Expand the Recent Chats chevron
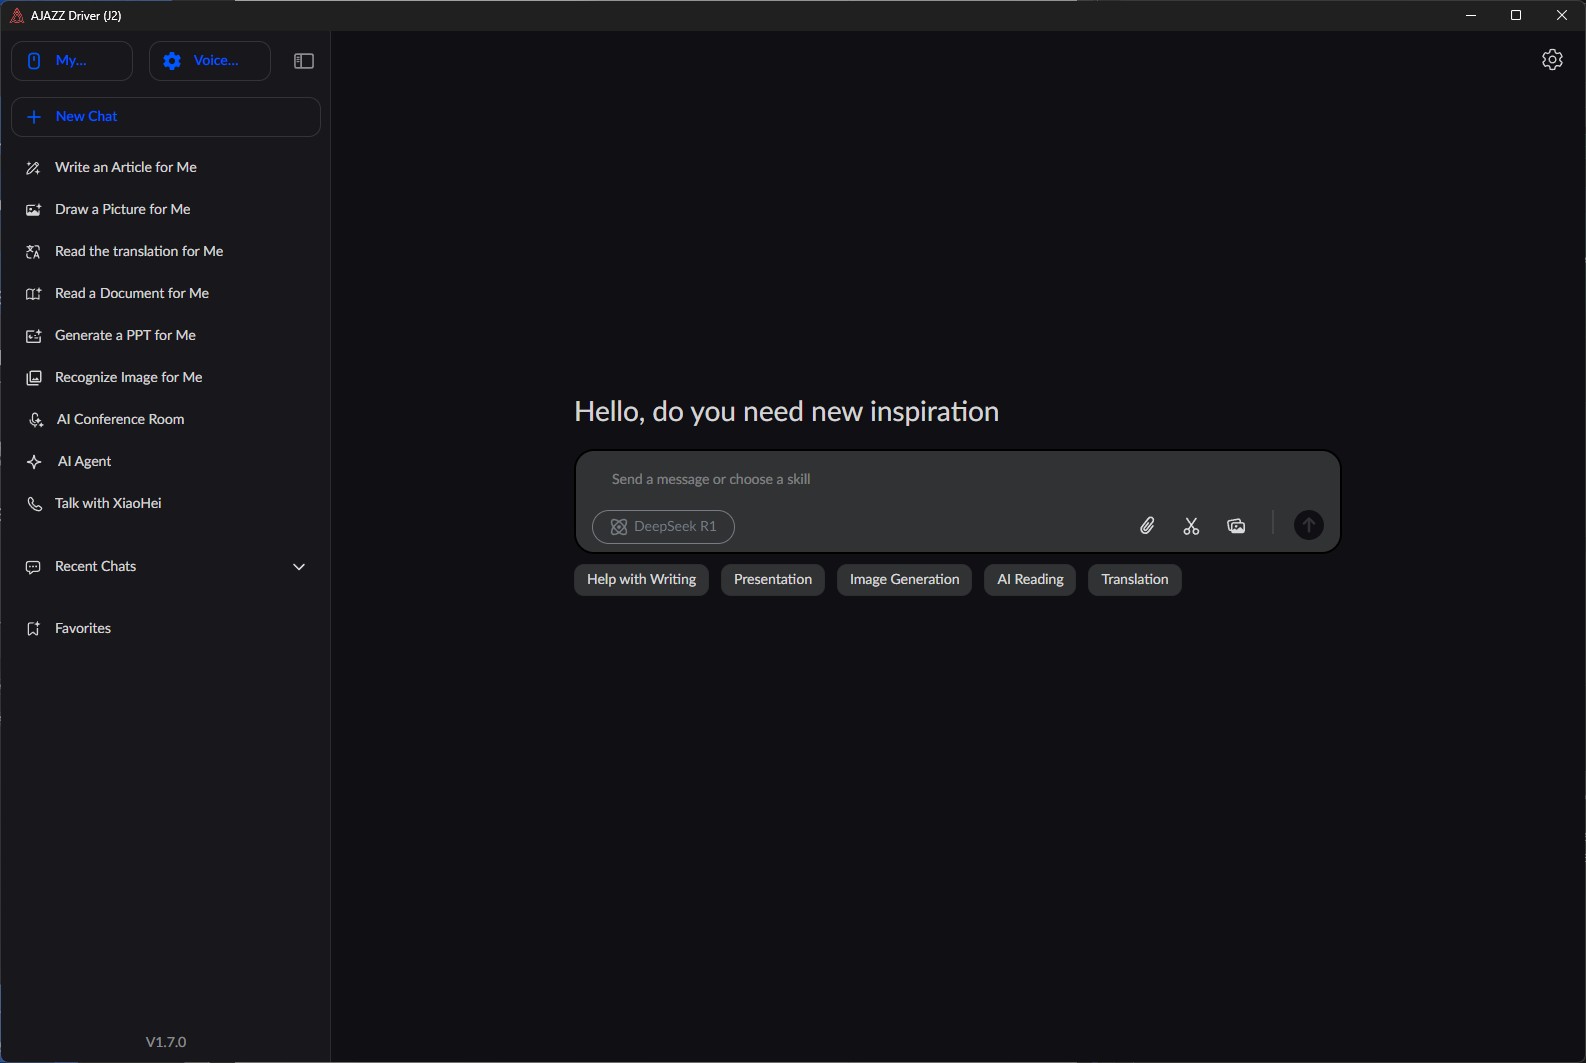The width and height of the screenshot is (1586, 1063). [x=298, y=567]
